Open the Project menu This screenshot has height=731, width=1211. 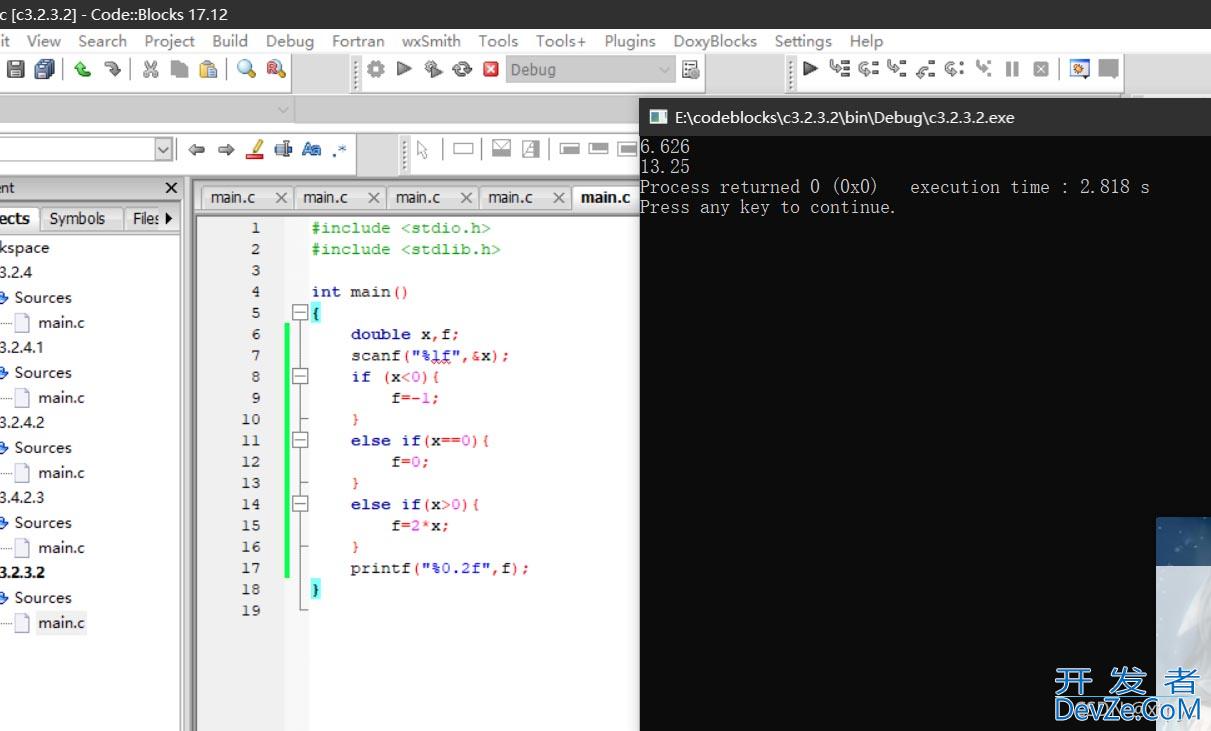pos(169,41)
